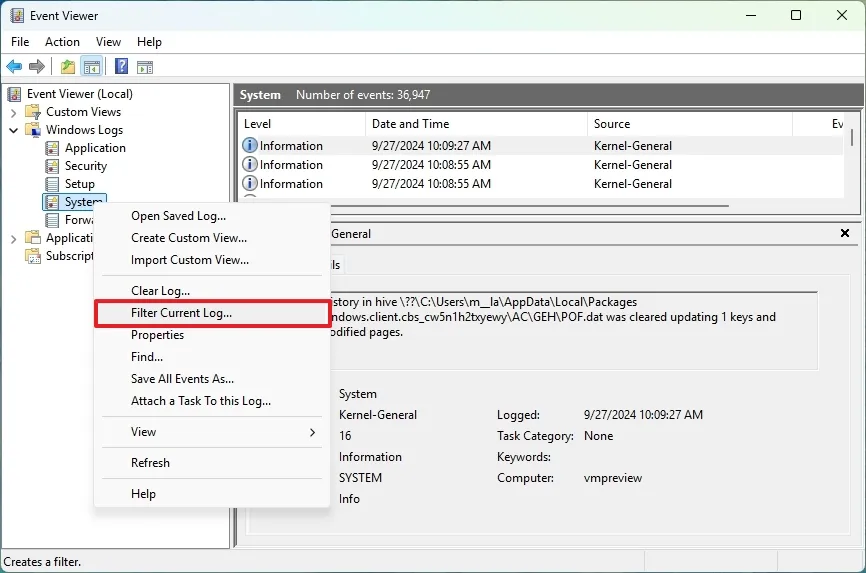Choose Filter Current Log from context menu
The height and width of the screenshot is (573, 866).
pyautogui.click(x=181, y=313)
